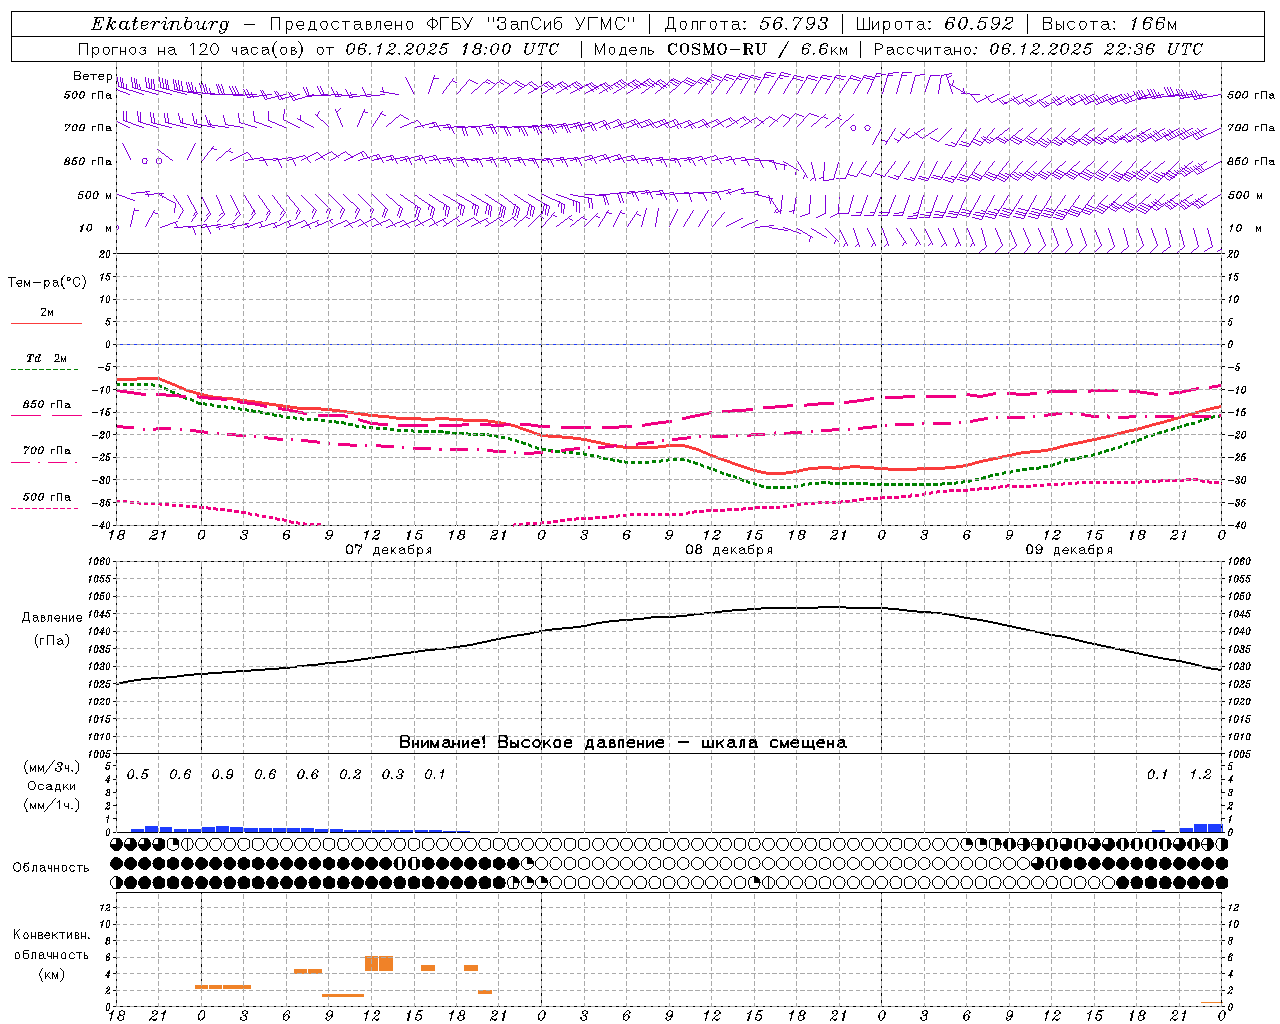Click the "Td 2м" dew point legend entry

click(x=47, y=358)
